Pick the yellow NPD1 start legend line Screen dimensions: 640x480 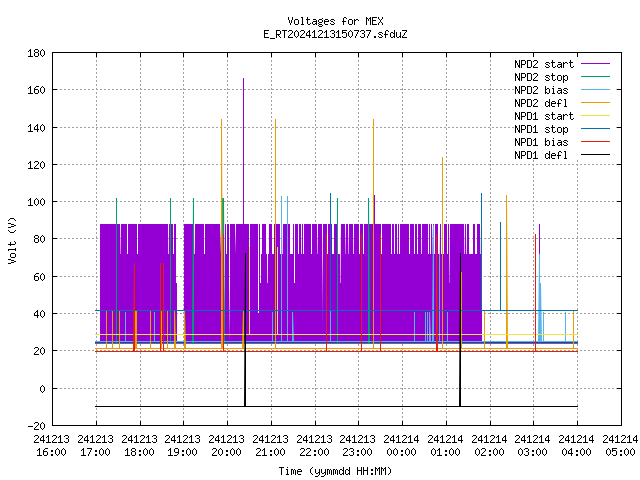point(595,116)
